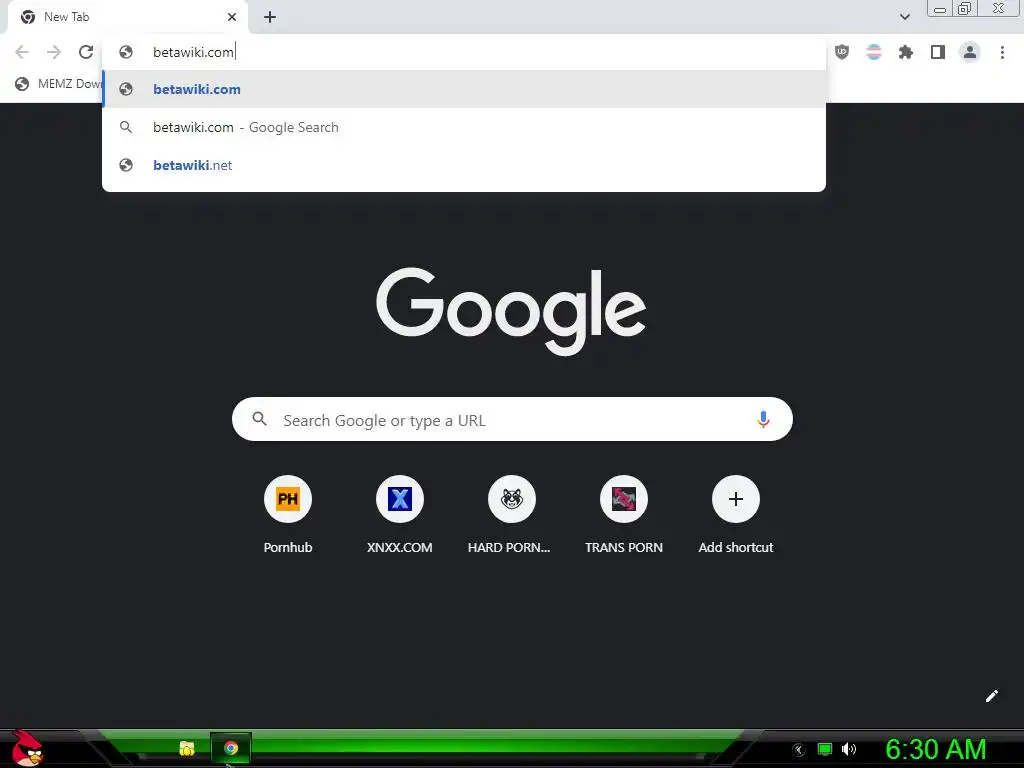Open the uBlock Origin shield extension
Image resolution: width=1024 pixels, height=768 pixels.
tap(842, 52)
